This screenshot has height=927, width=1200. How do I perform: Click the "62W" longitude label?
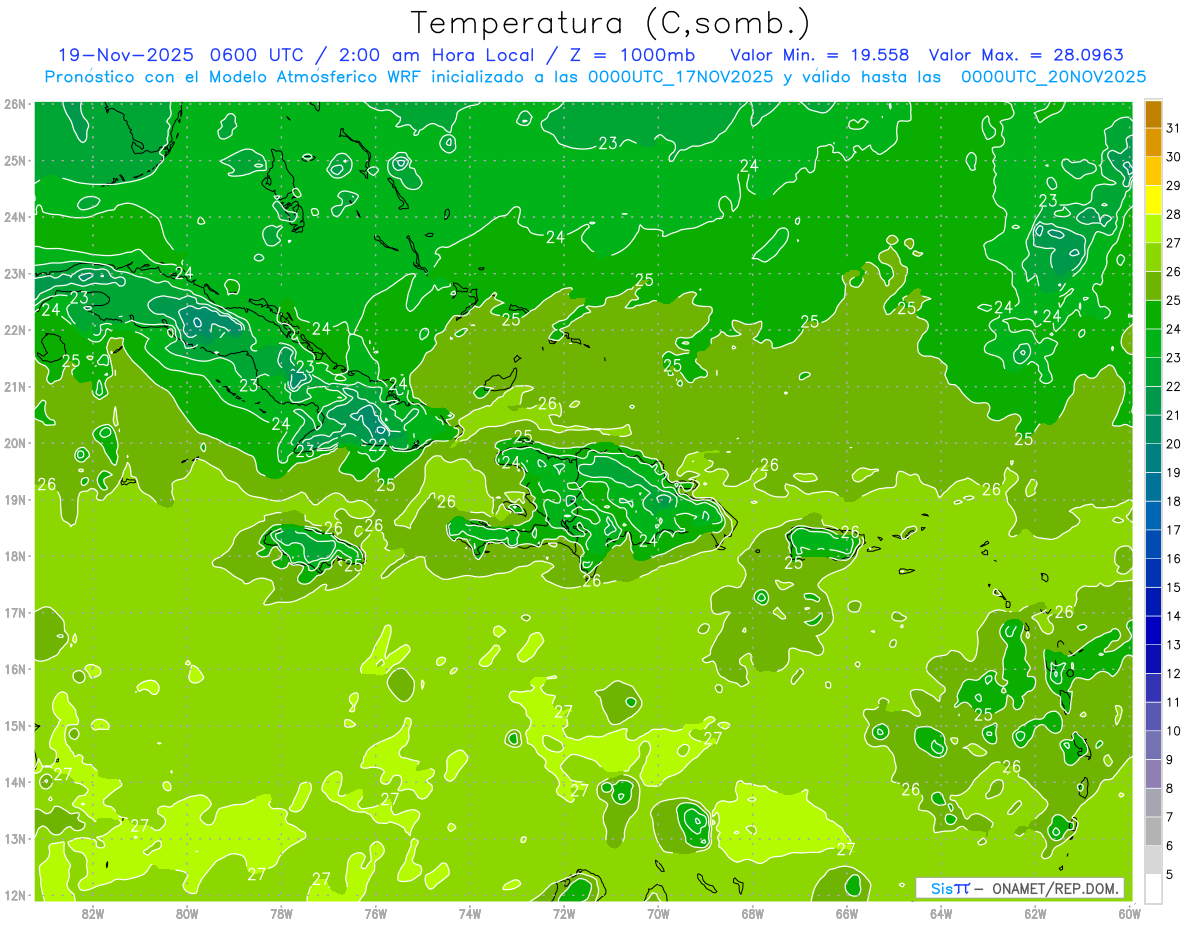coord(1035,913)
